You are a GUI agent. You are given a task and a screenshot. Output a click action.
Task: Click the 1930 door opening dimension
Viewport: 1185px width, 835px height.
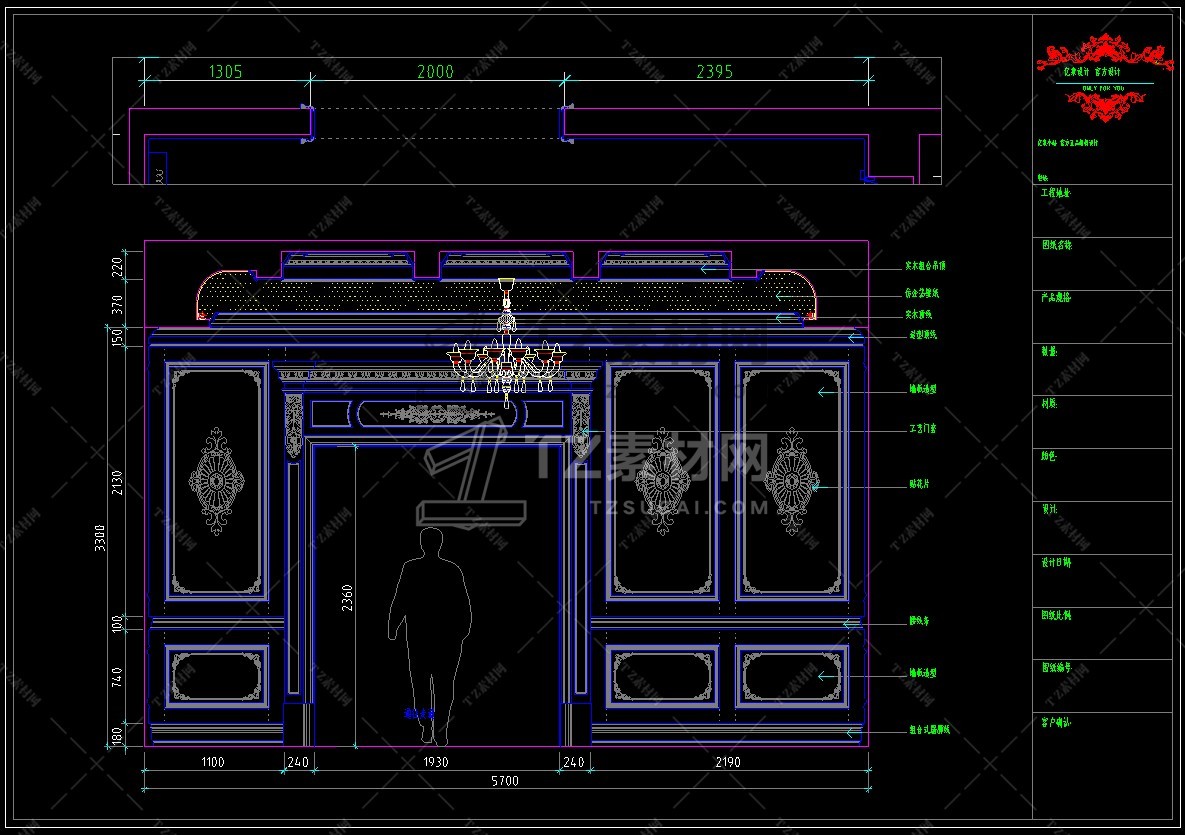[435, 762]
